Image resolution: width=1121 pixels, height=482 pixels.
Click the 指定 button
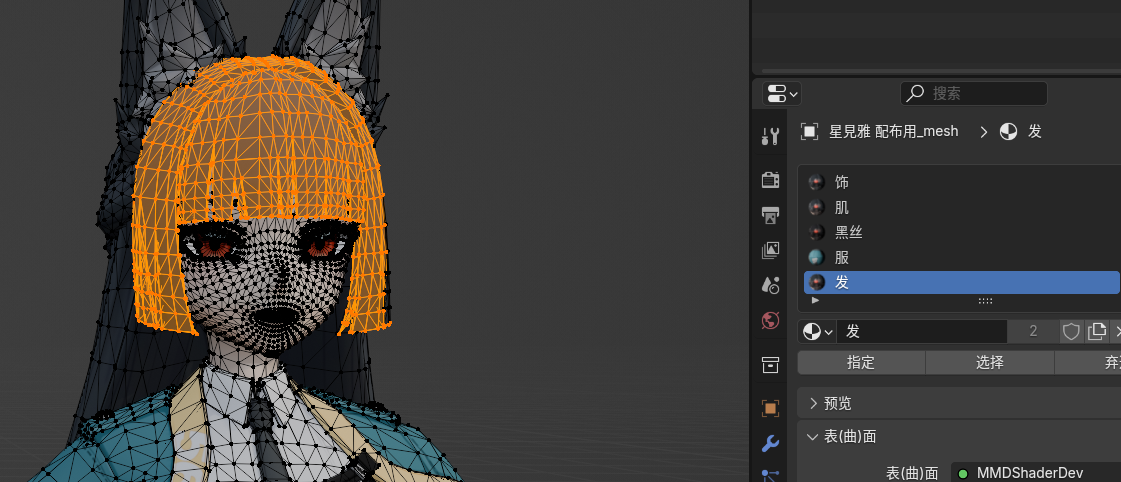(861, 363)
